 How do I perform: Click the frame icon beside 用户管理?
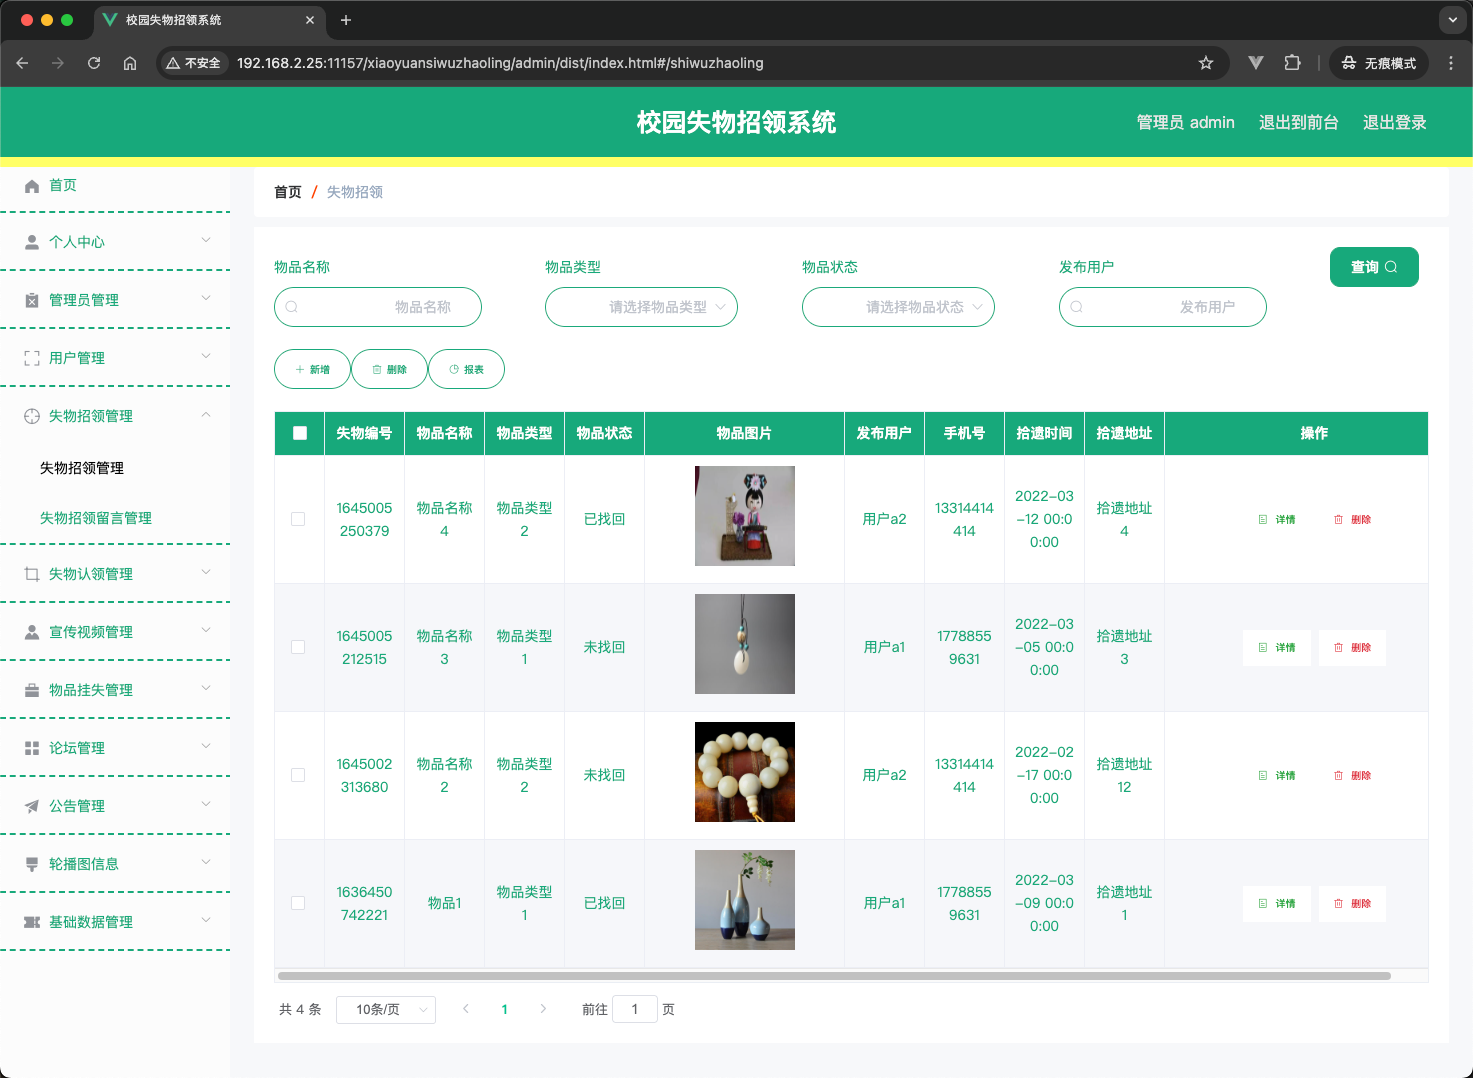32,358
